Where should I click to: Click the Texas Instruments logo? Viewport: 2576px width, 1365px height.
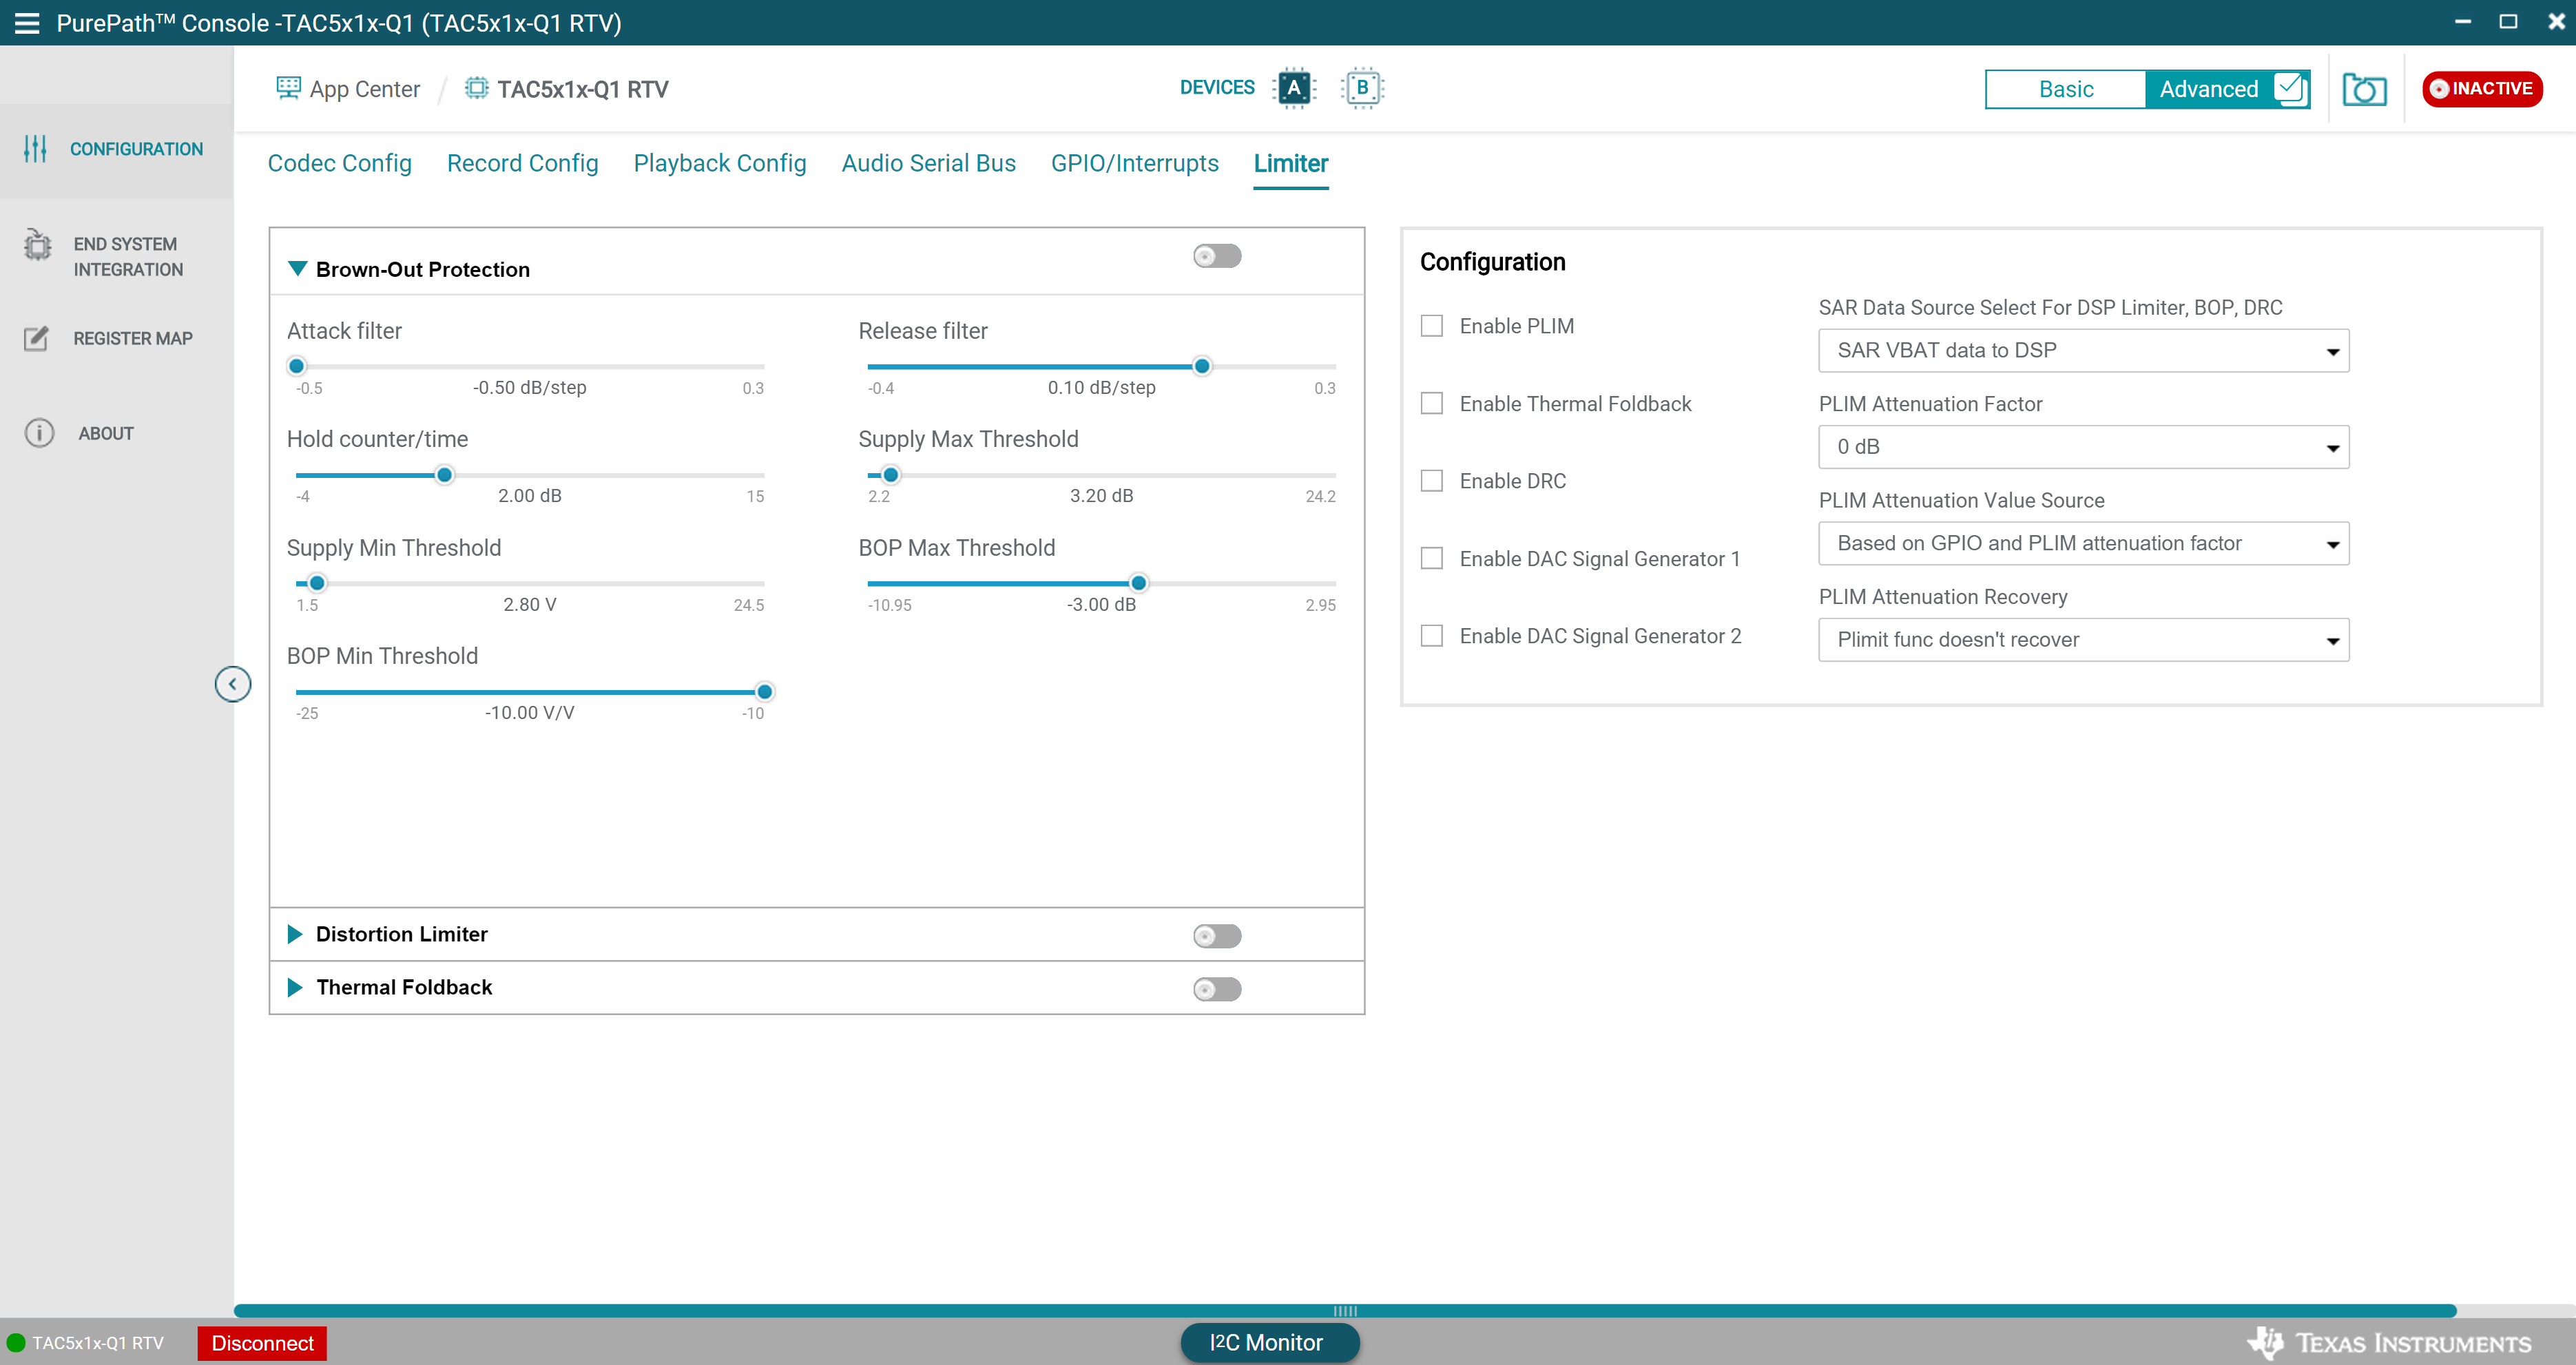(x=2388, y=1342)
